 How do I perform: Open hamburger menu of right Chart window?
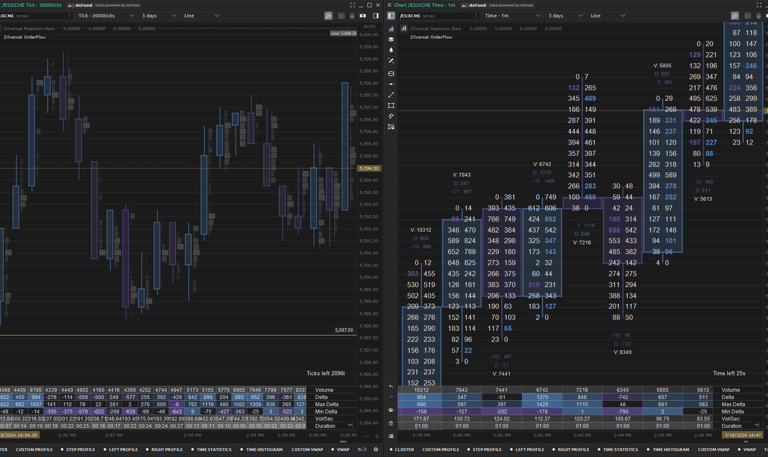click(x=389, y=5)
